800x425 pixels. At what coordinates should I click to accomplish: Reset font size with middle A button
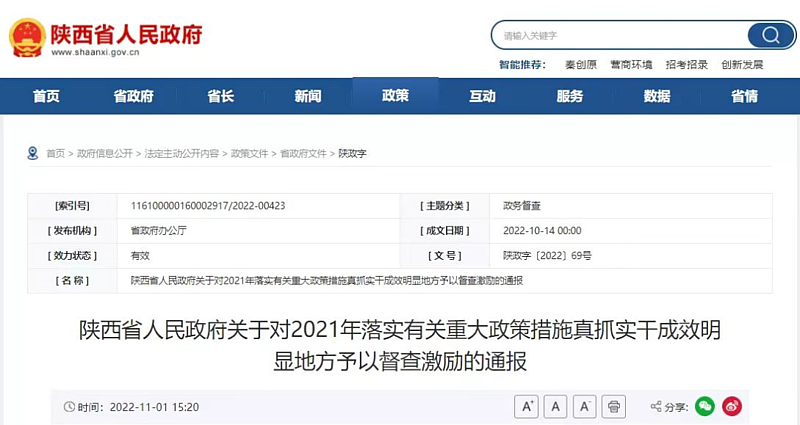[x=556, y=406]
